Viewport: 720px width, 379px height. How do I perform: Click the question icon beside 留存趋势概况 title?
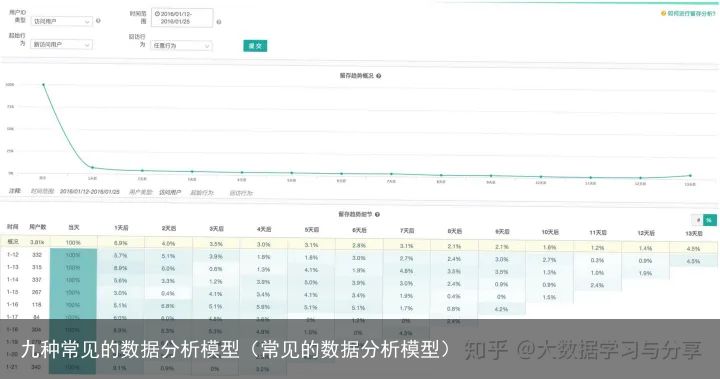click(379, 76)
